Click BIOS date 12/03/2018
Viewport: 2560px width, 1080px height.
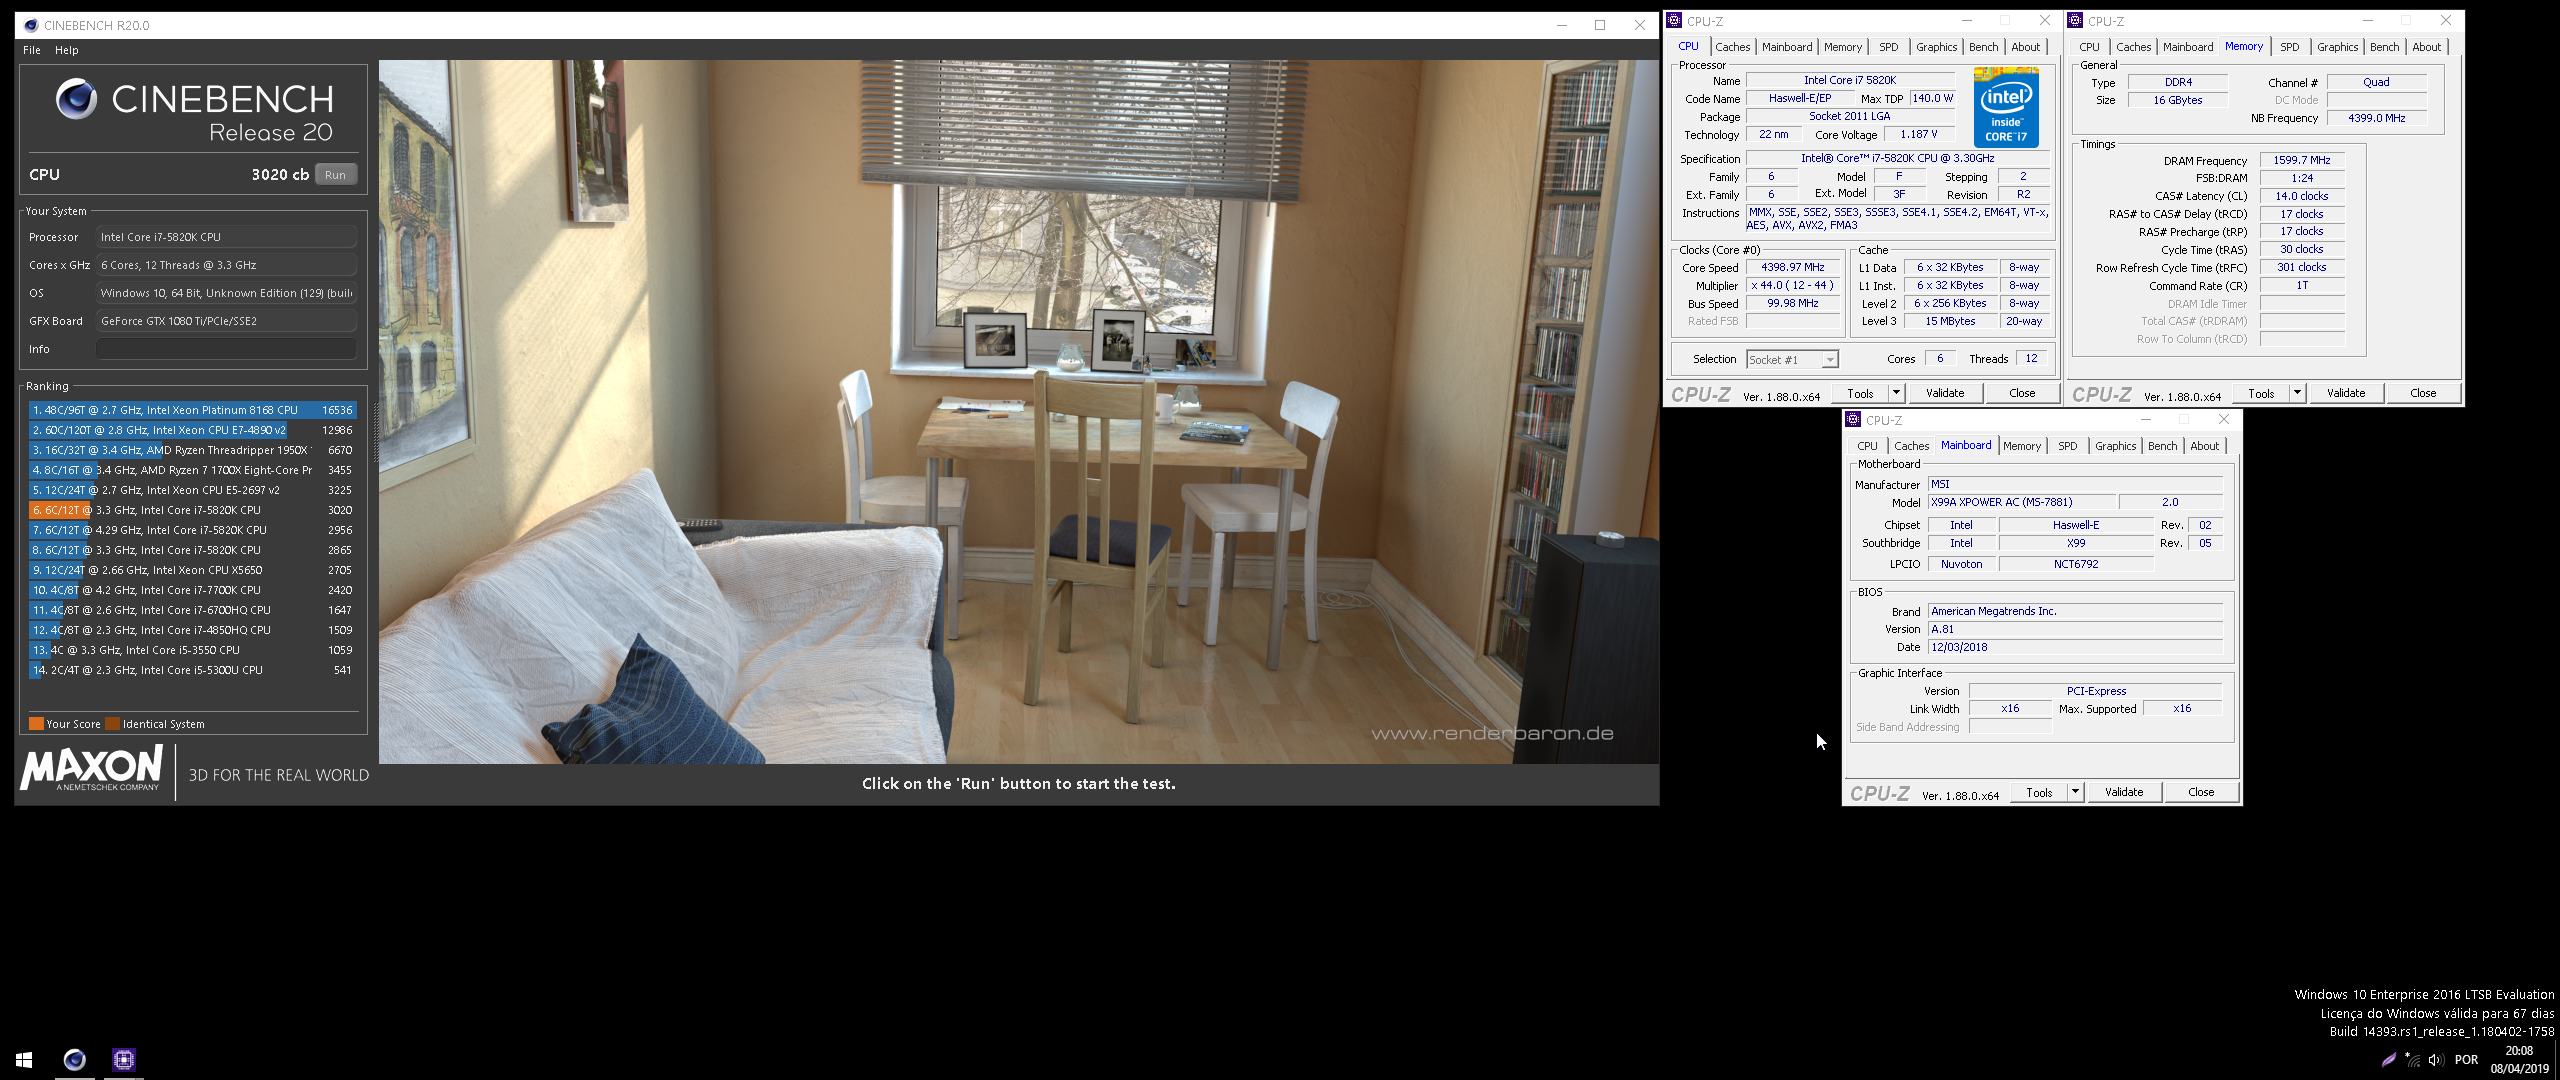2075,647
